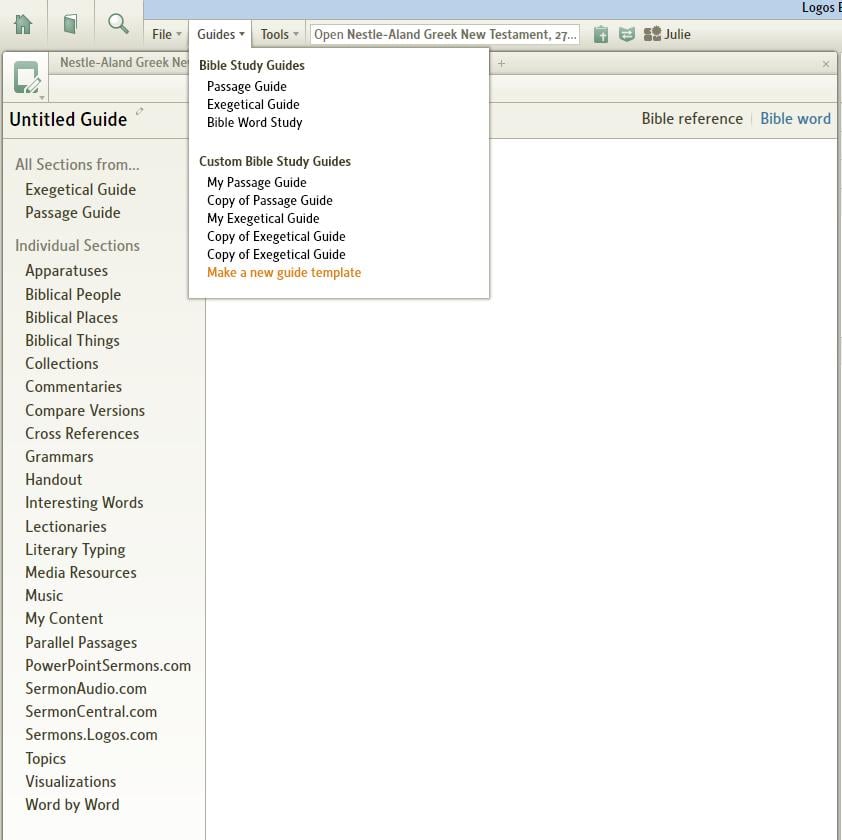The width and height of the screenshot is (842, 840).
Task: Open the Home page icon
Action: 23,24
